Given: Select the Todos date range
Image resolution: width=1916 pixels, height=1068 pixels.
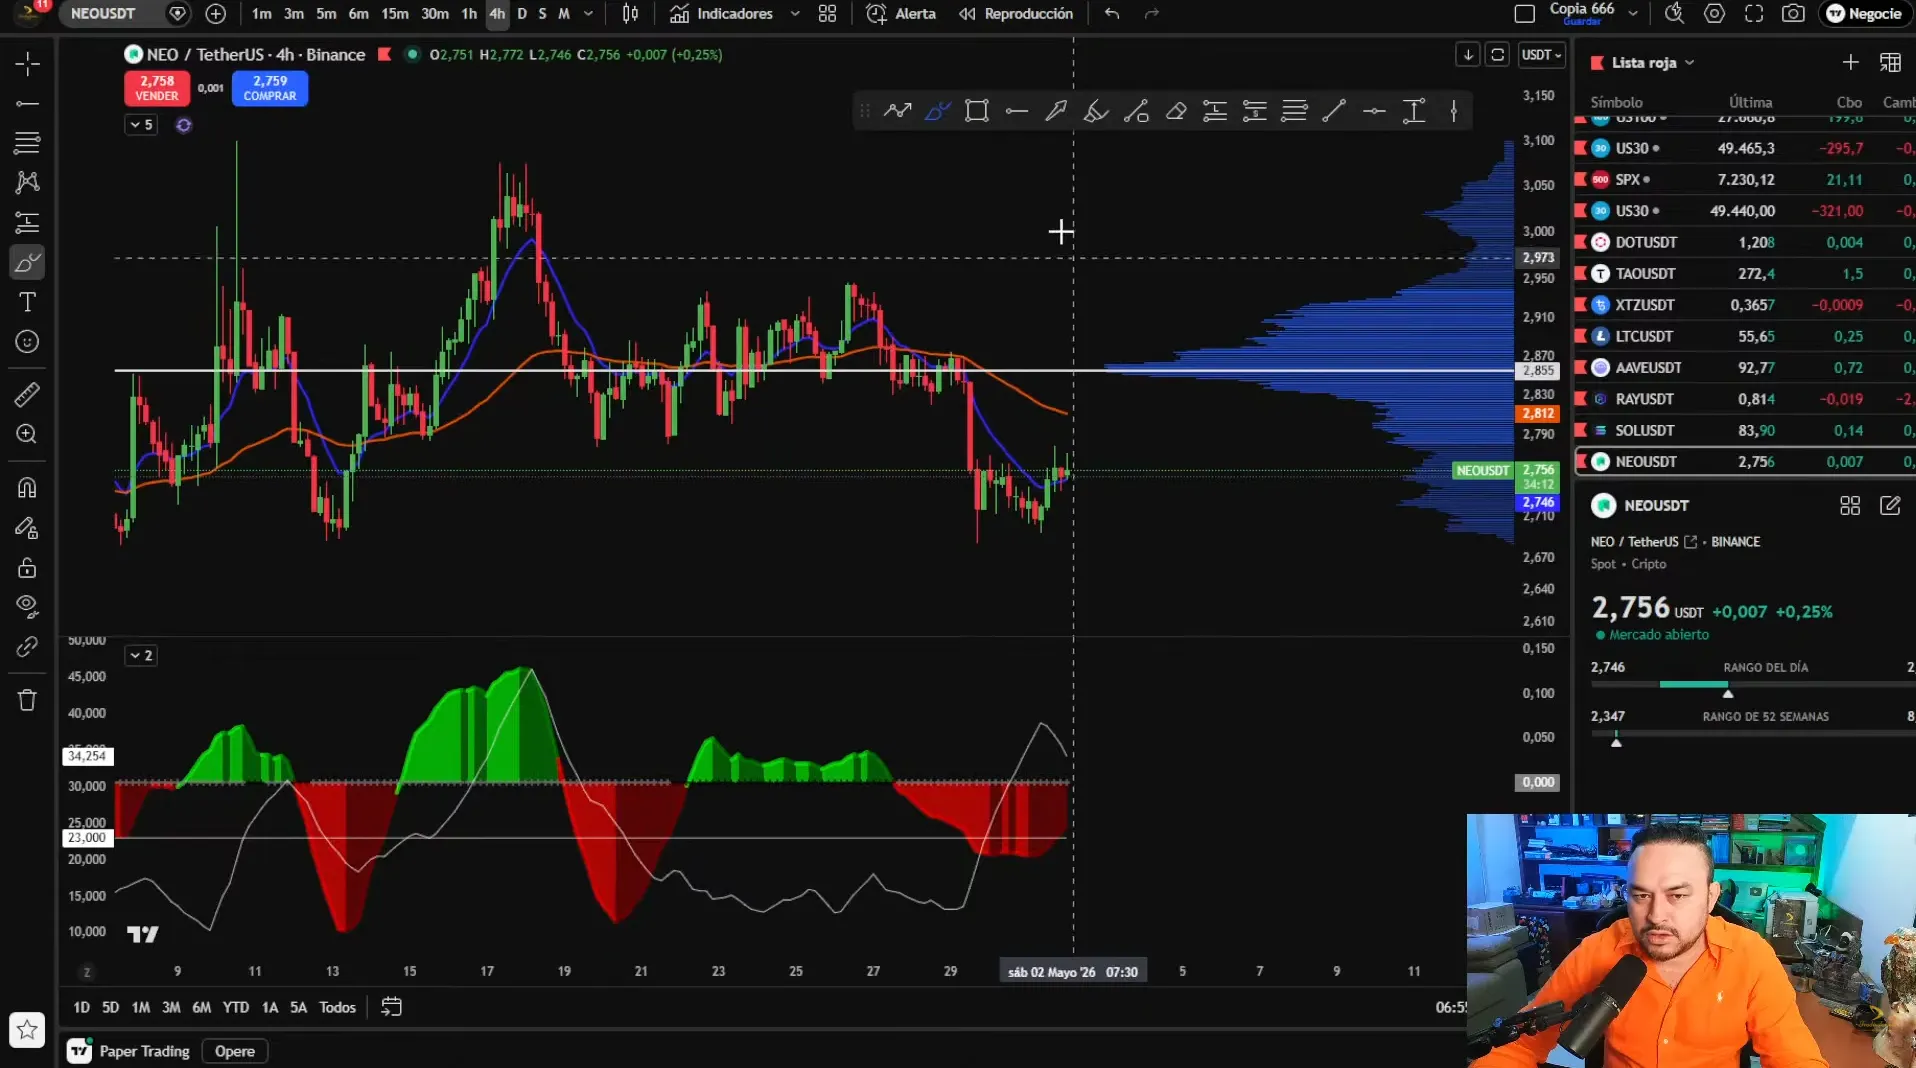Looking at the screenshot, I should tap(337, 1007).
